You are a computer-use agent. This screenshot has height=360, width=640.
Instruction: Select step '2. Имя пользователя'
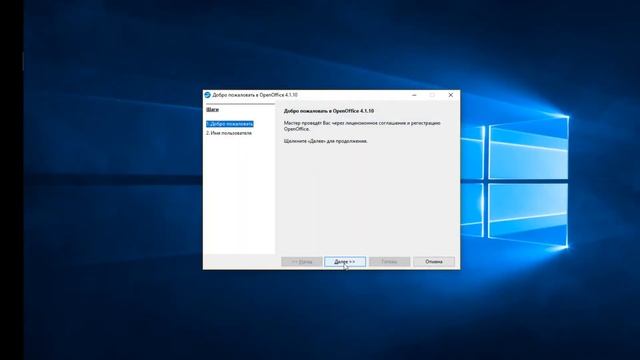[x=229, y=133]
